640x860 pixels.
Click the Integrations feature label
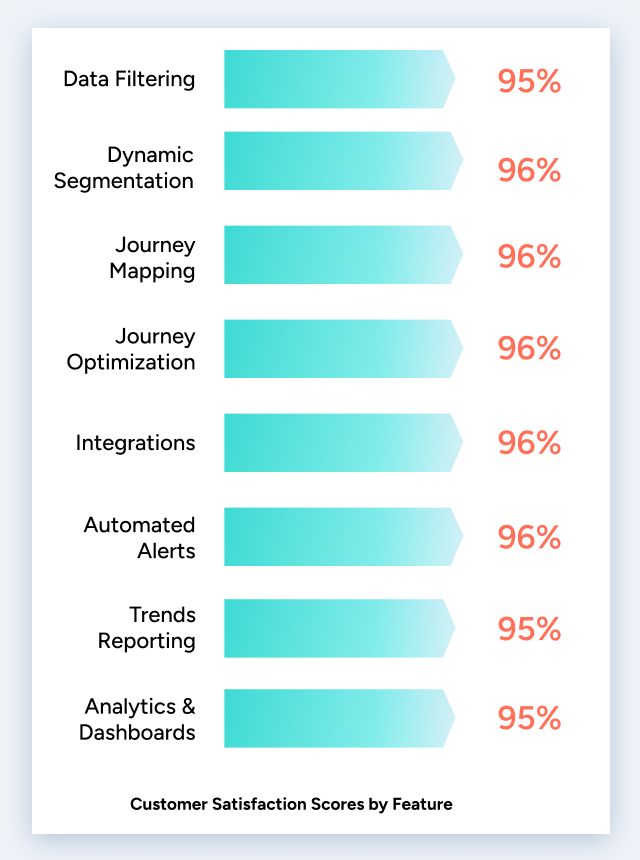pyautogui.click(x=135, y=442)
